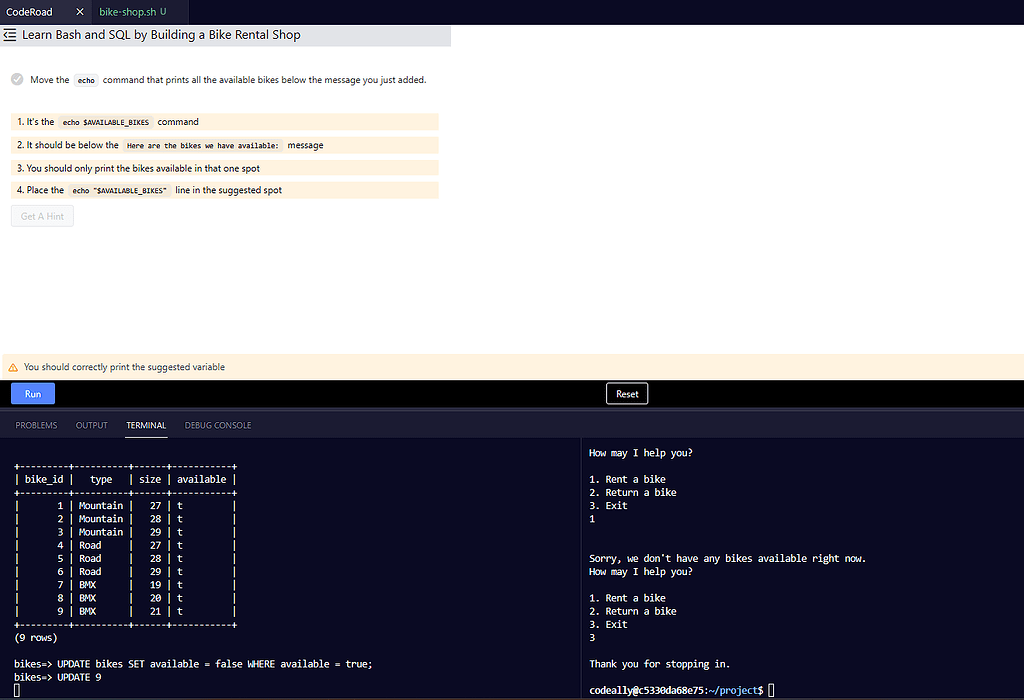1024x700 pixels.
Task: Click the Get A Hint button
Action: pyautogui.click(x=41, y=215)
